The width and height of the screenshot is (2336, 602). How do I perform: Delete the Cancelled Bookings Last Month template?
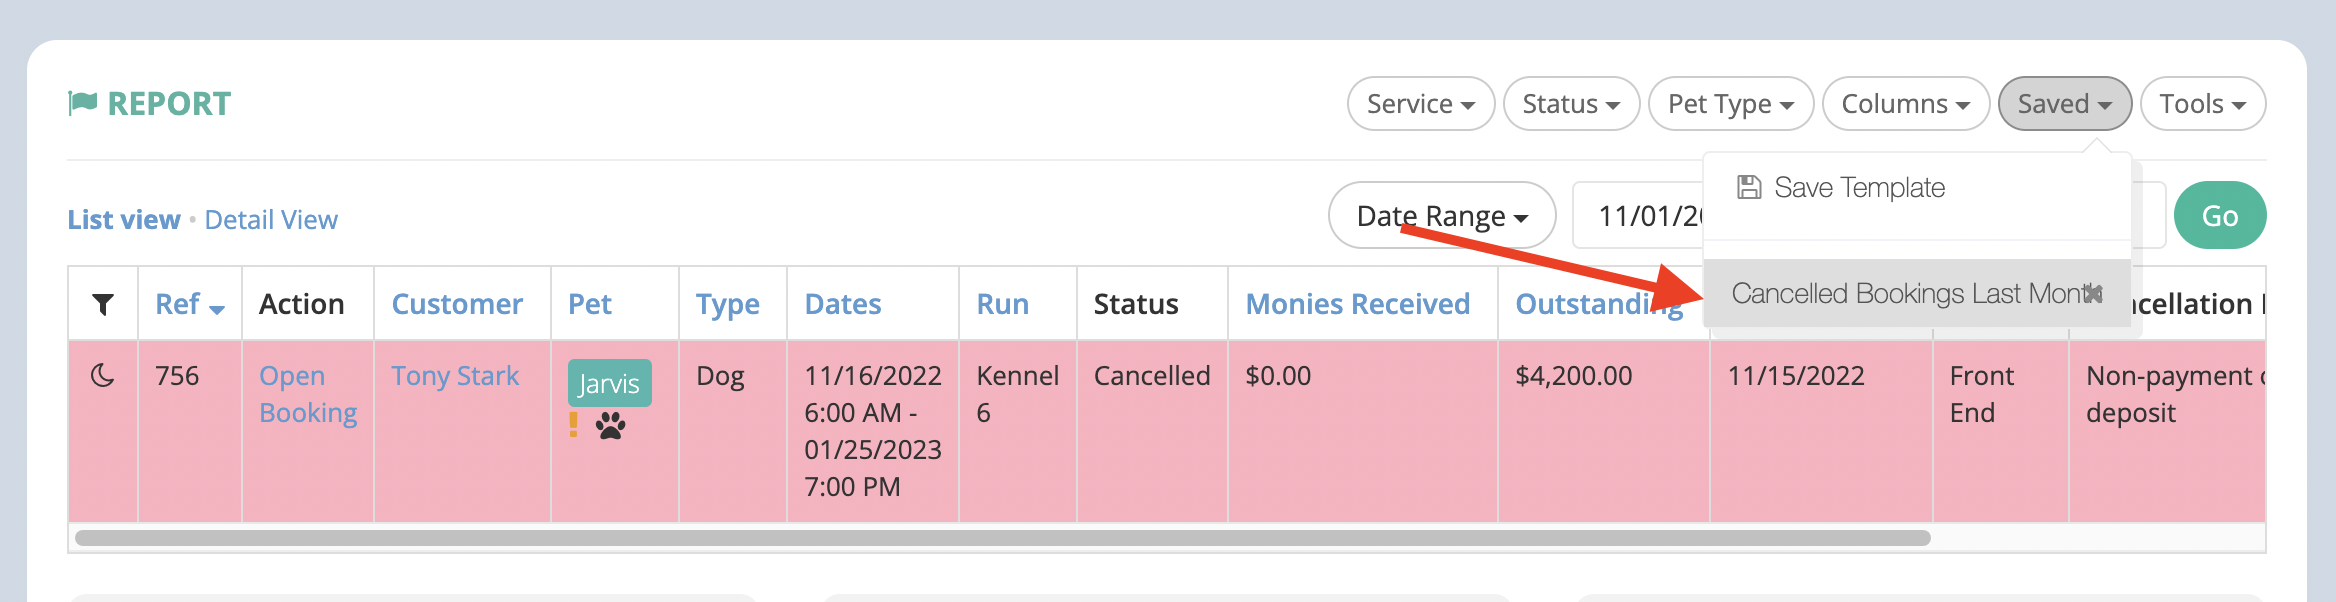[2093, 293]
